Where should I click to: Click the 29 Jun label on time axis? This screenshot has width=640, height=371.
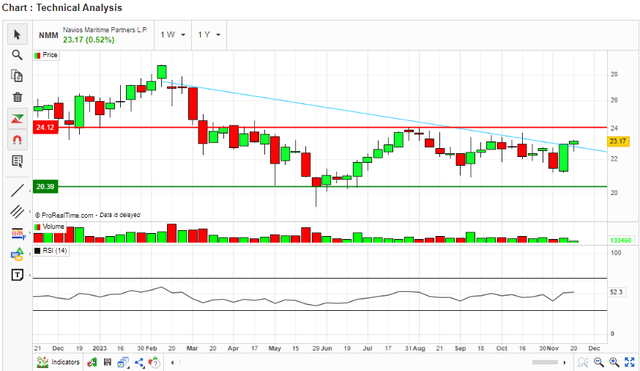(322, 349)
